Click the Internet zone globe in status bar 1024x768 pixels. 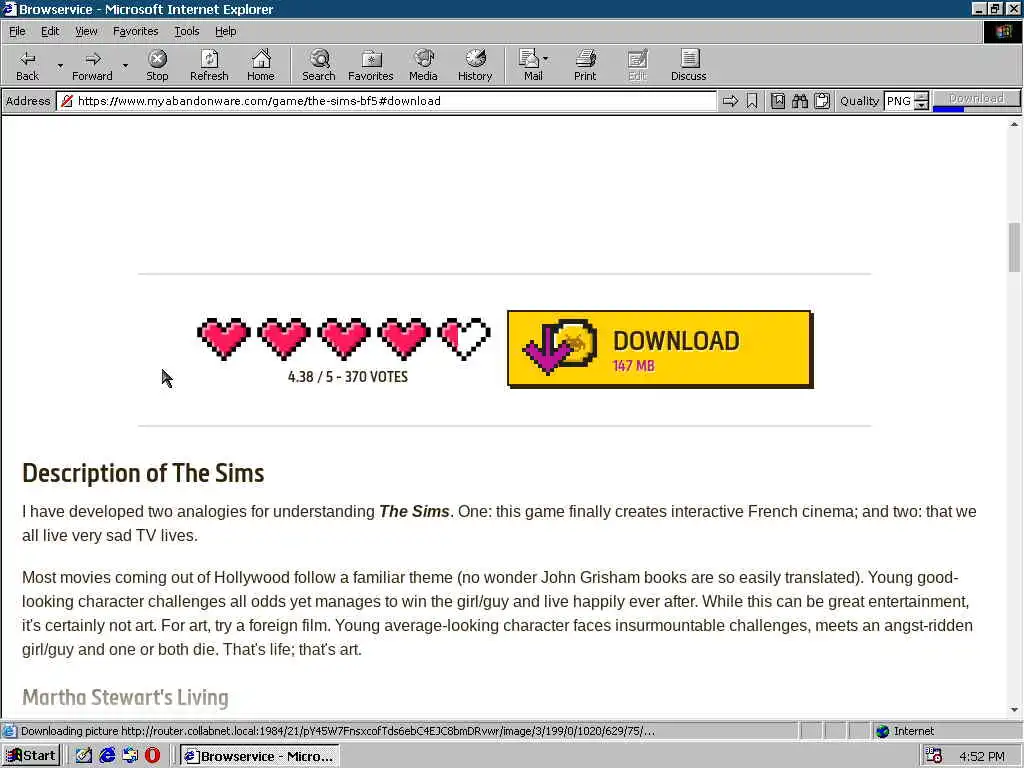[883, 731]
